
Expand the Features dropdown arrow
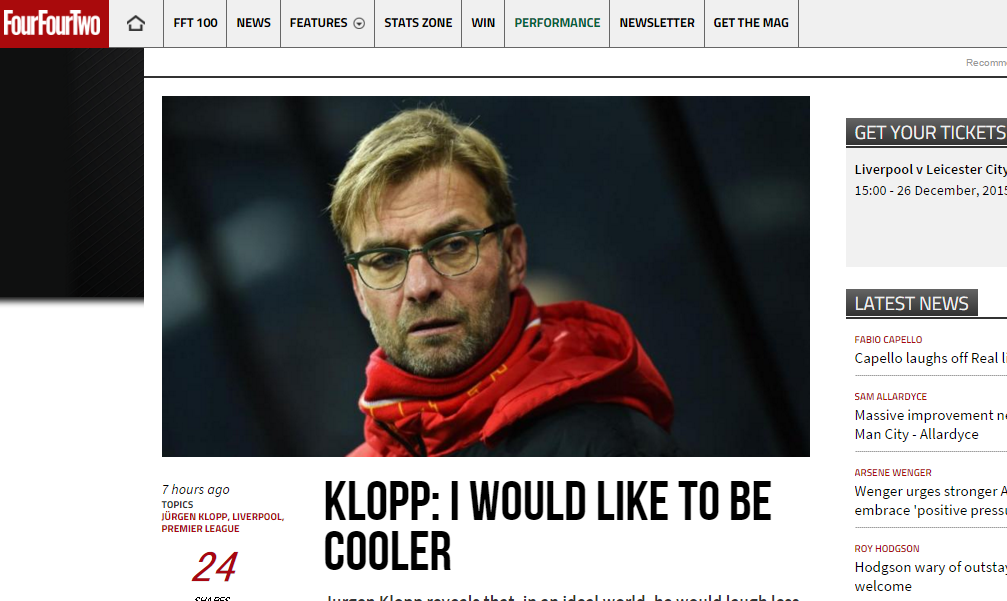[x=360, y=24]
